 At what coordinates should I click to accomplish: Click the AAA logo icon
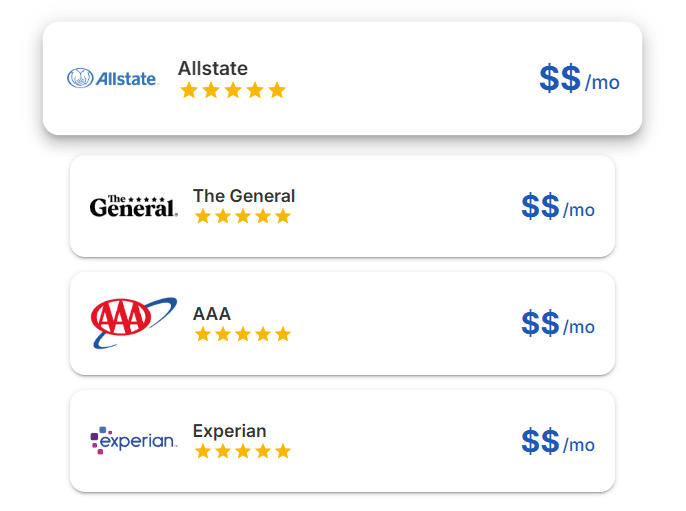133,322
